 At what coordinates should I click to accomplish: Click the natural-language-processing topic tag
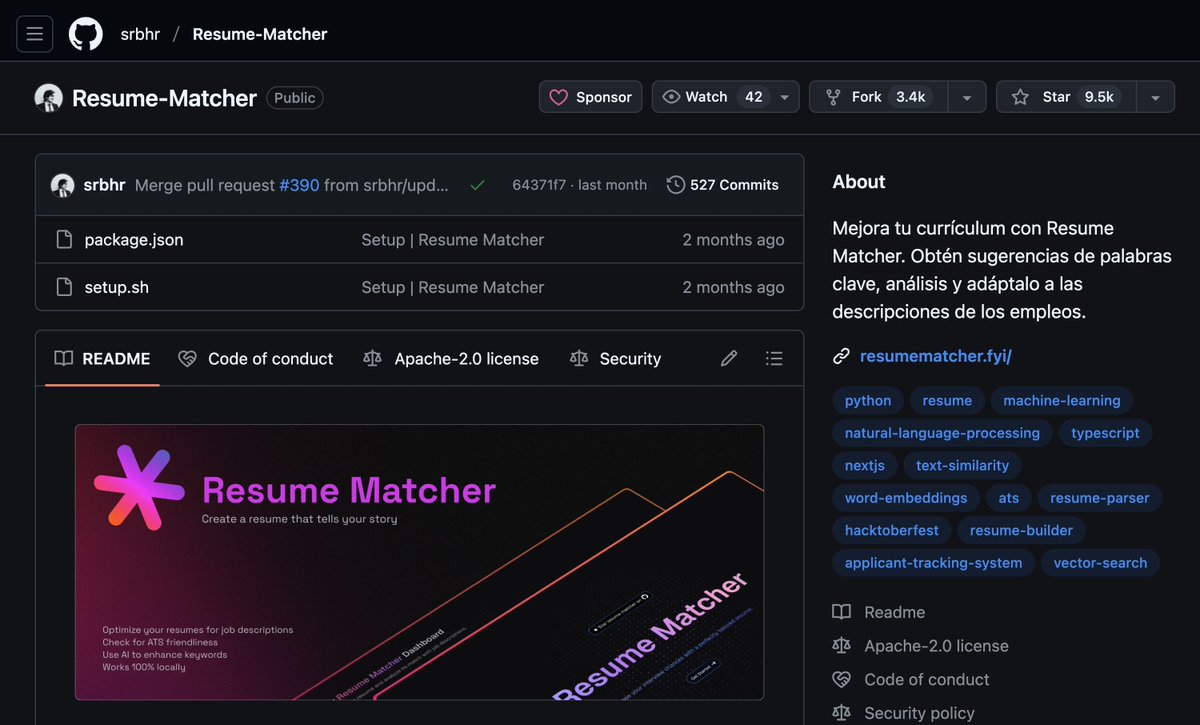click(x=942, y=433)
